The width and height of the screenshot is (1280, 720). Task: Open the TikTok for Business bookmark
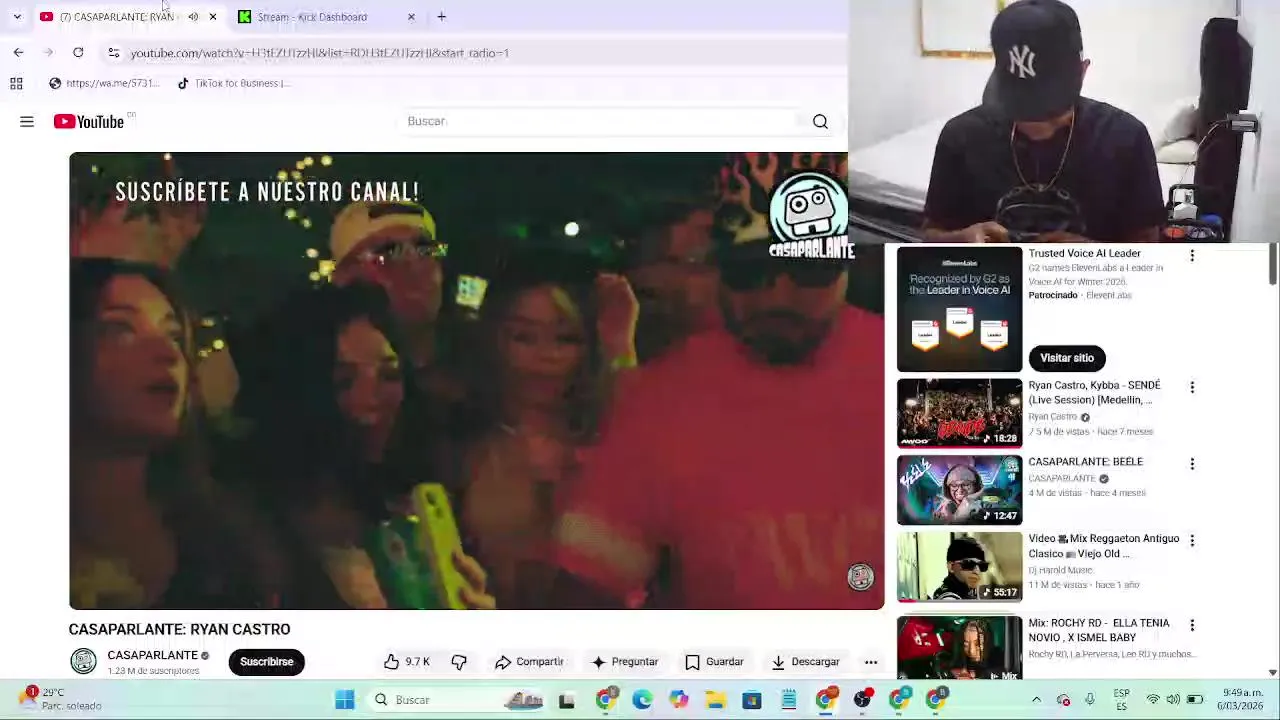click(234, 83)
